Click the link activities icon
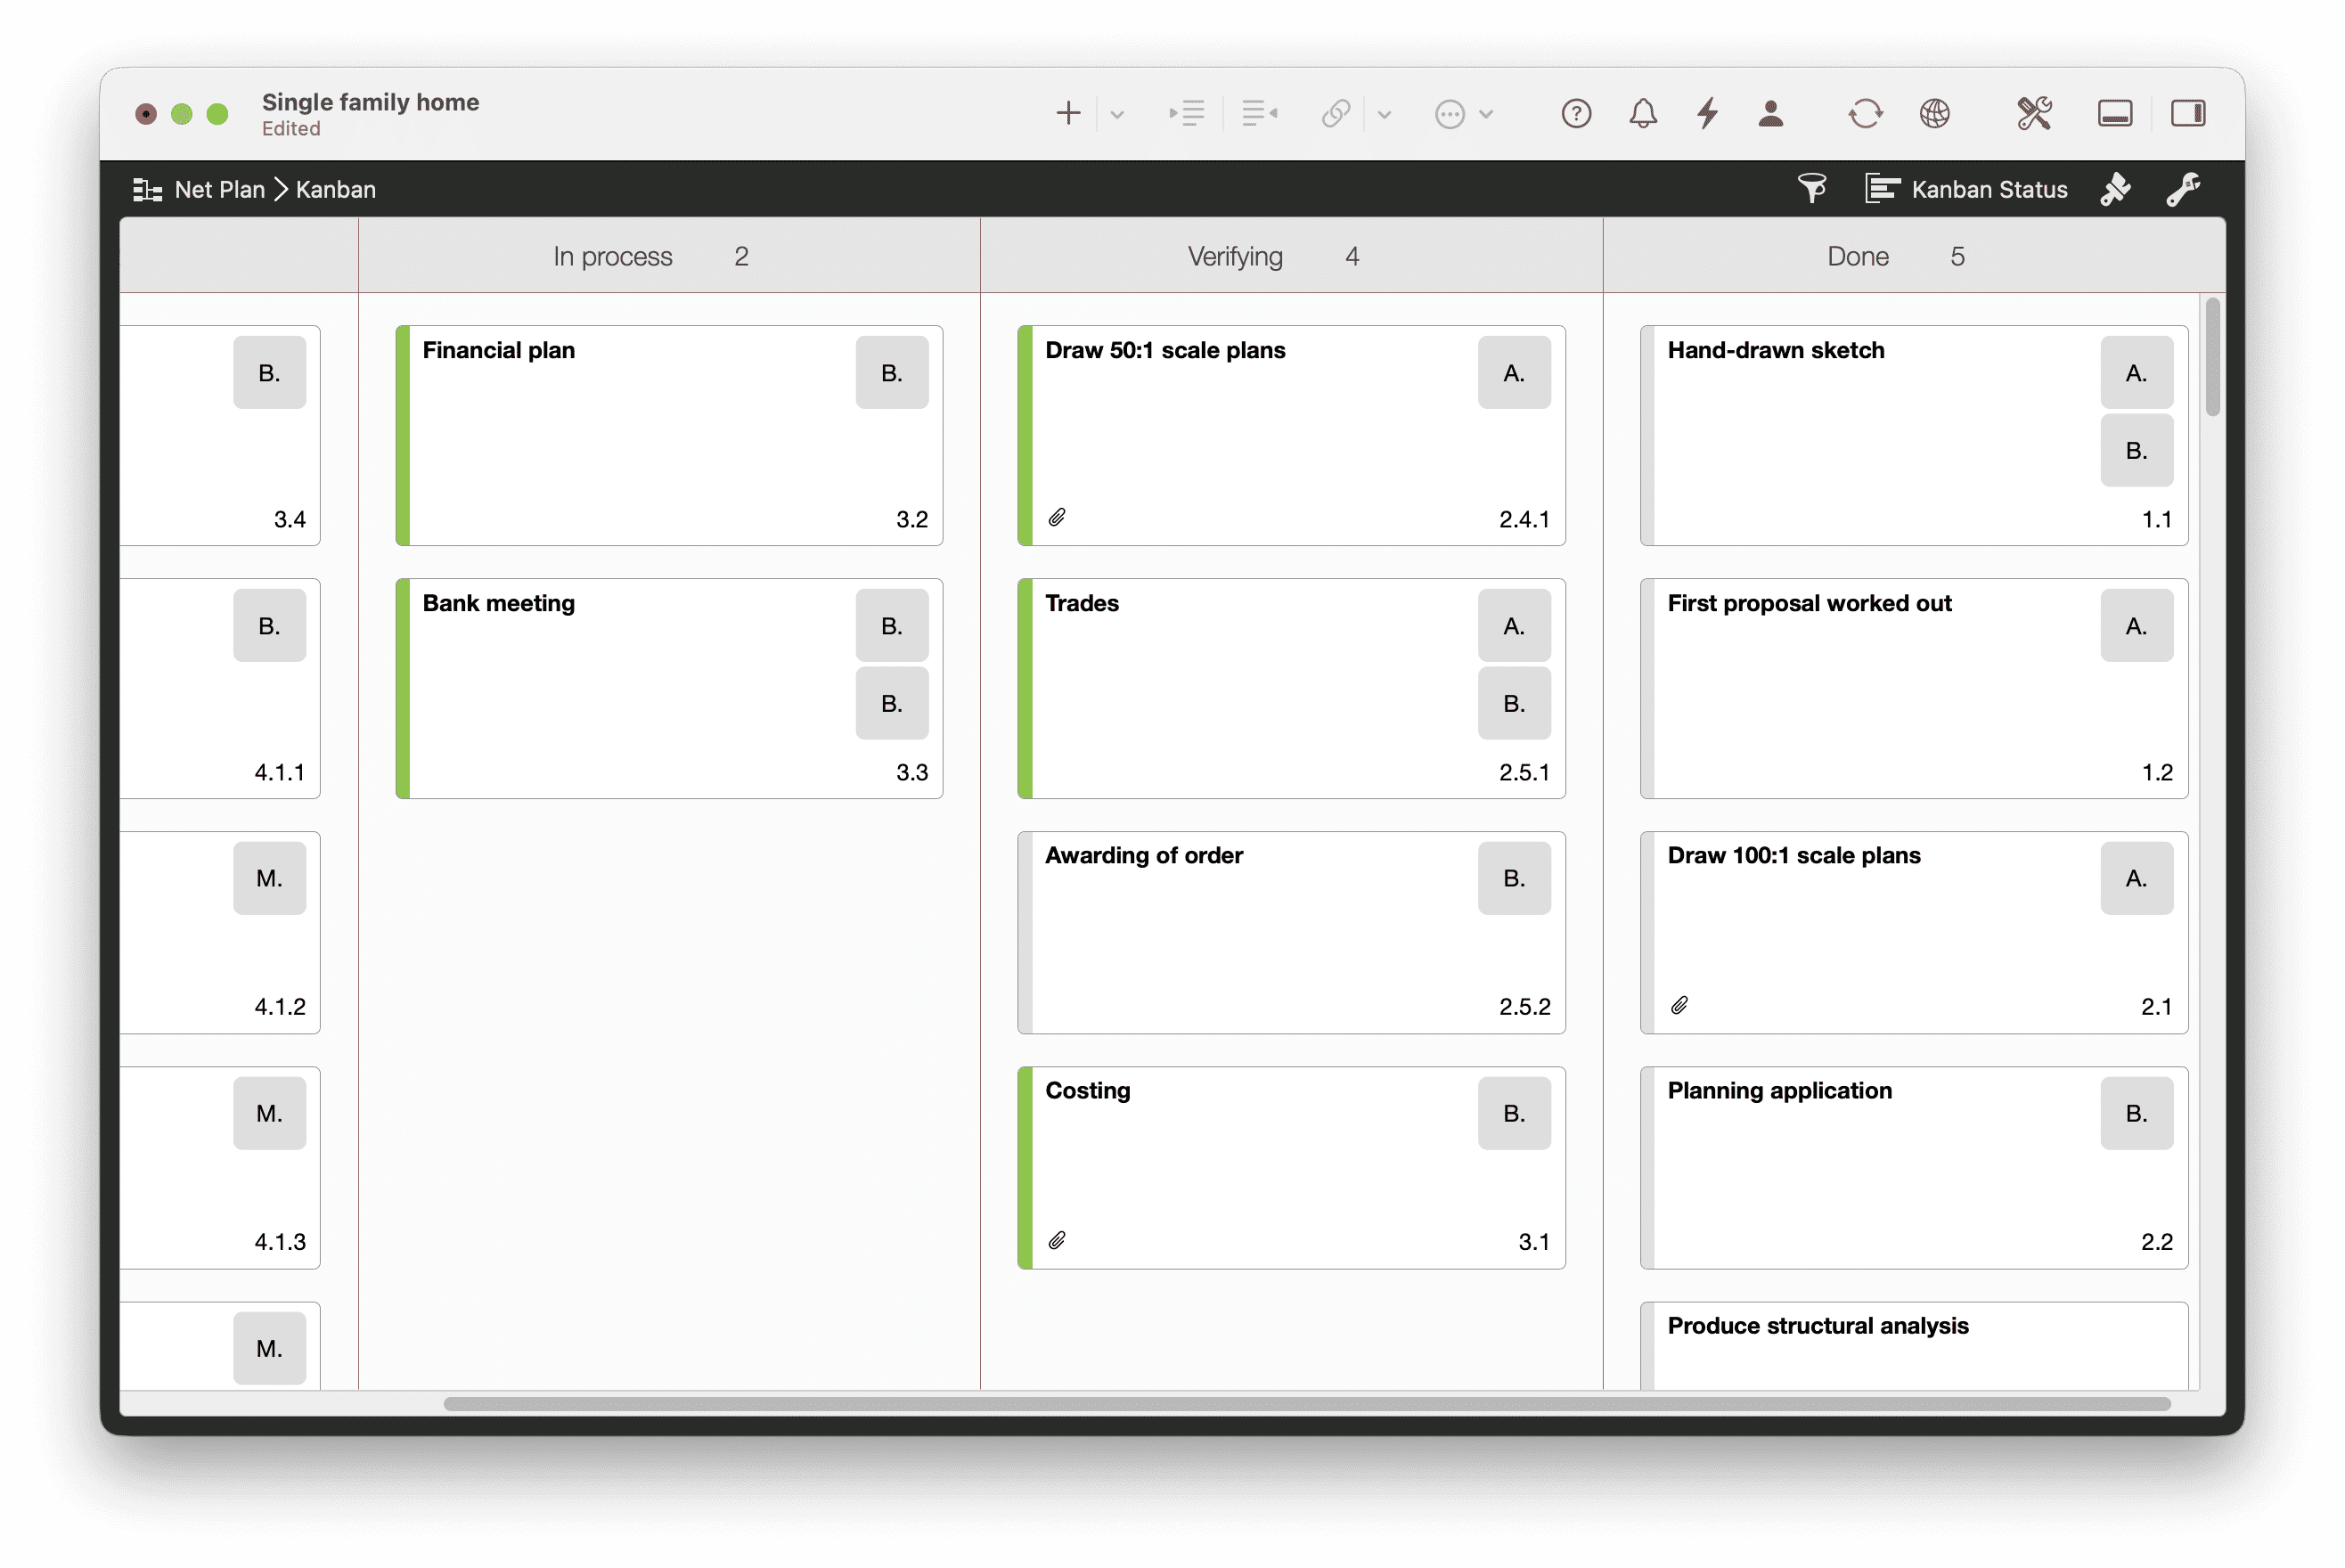The height and width of the screenshot is (1568, 2345). coord(1336,113)
